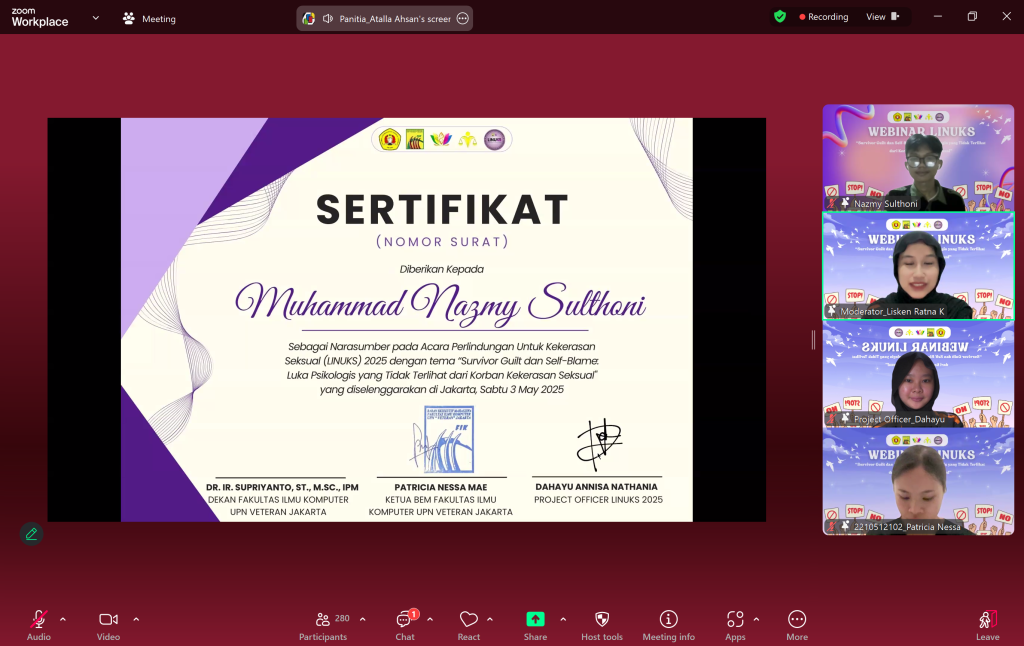The width and height of the screenshot is (1024, 646).
Task: Click the 2210512102_Patricia Nessa name label
Action: pyautogui.click(x=907, y=526)
